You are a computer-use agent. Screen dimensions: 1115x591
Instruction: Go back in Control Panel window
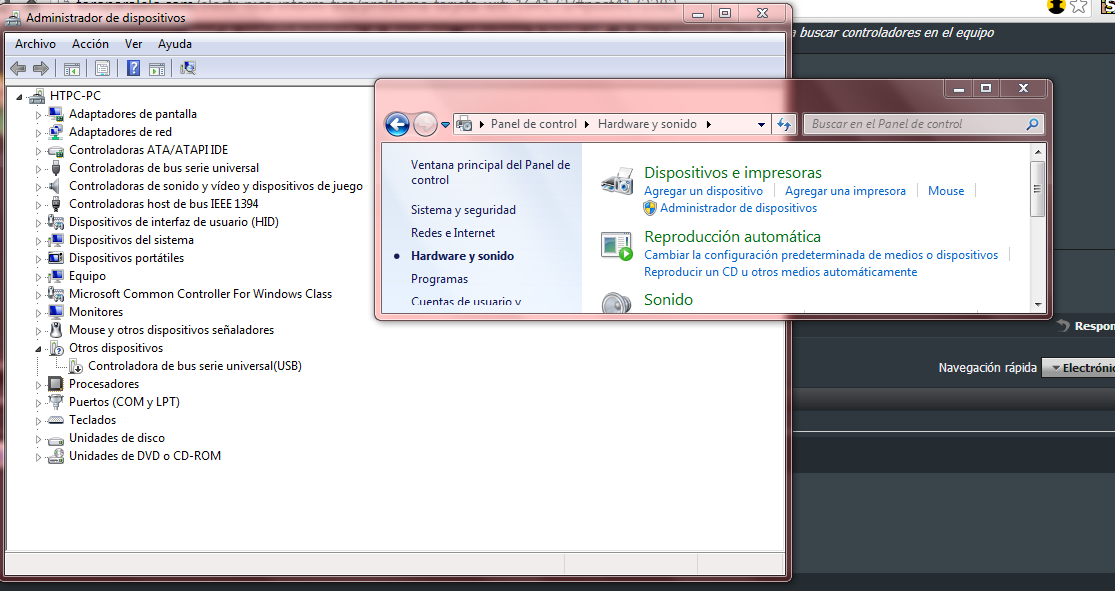click(398, 124)
